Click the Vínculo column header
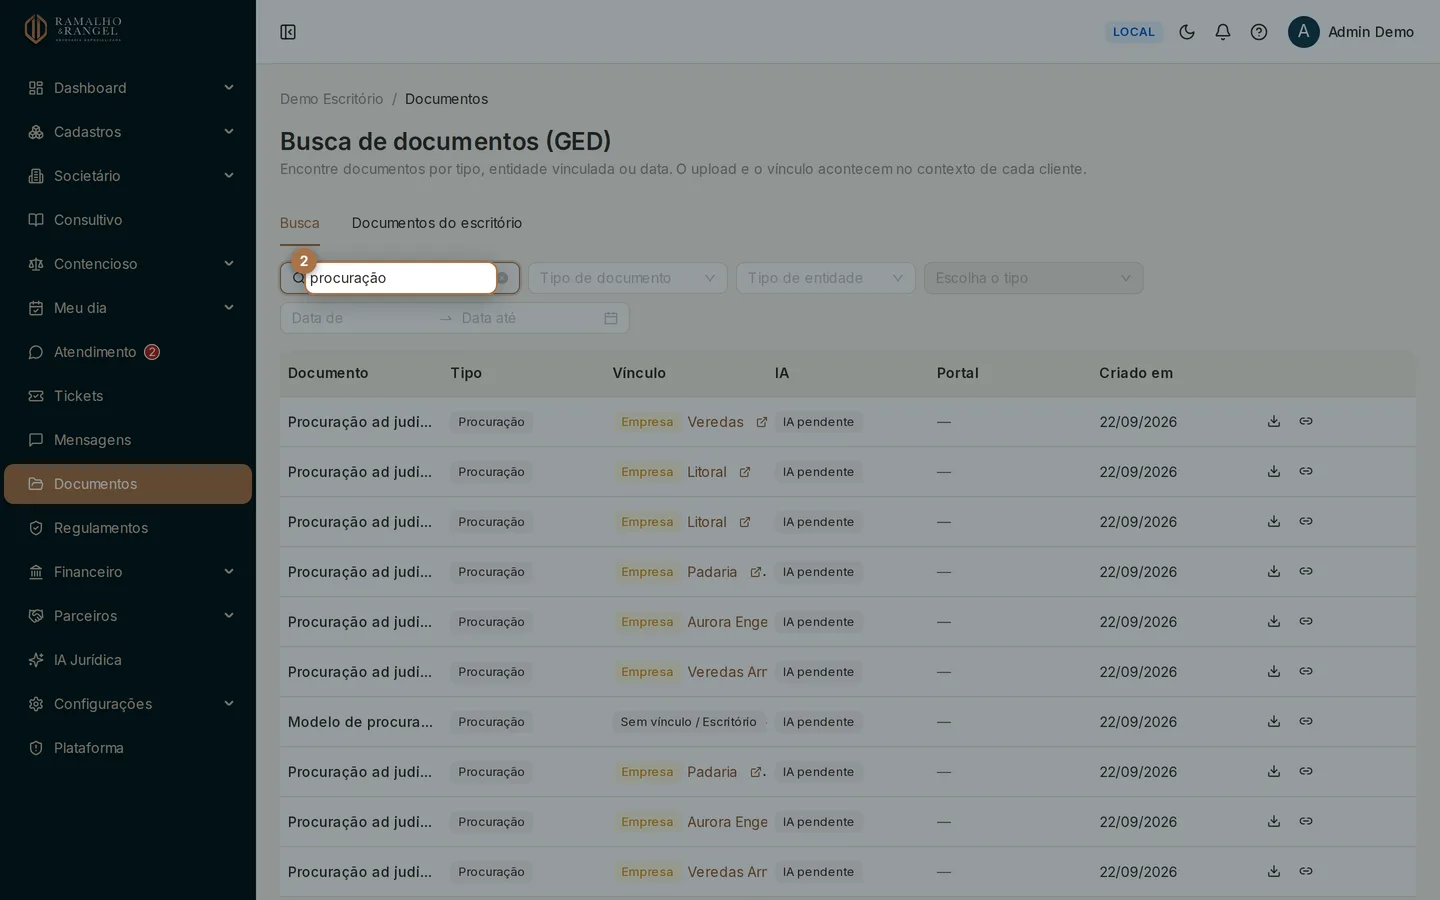This screenshot has height=900, width=1440. tap(639, 373)
